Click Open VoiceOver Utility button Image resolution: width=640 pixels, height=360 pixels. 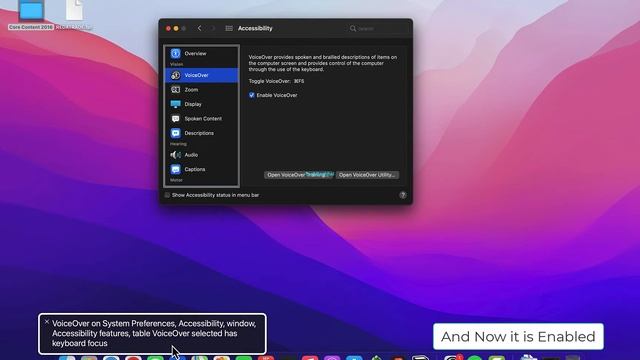tap(367, 175)
